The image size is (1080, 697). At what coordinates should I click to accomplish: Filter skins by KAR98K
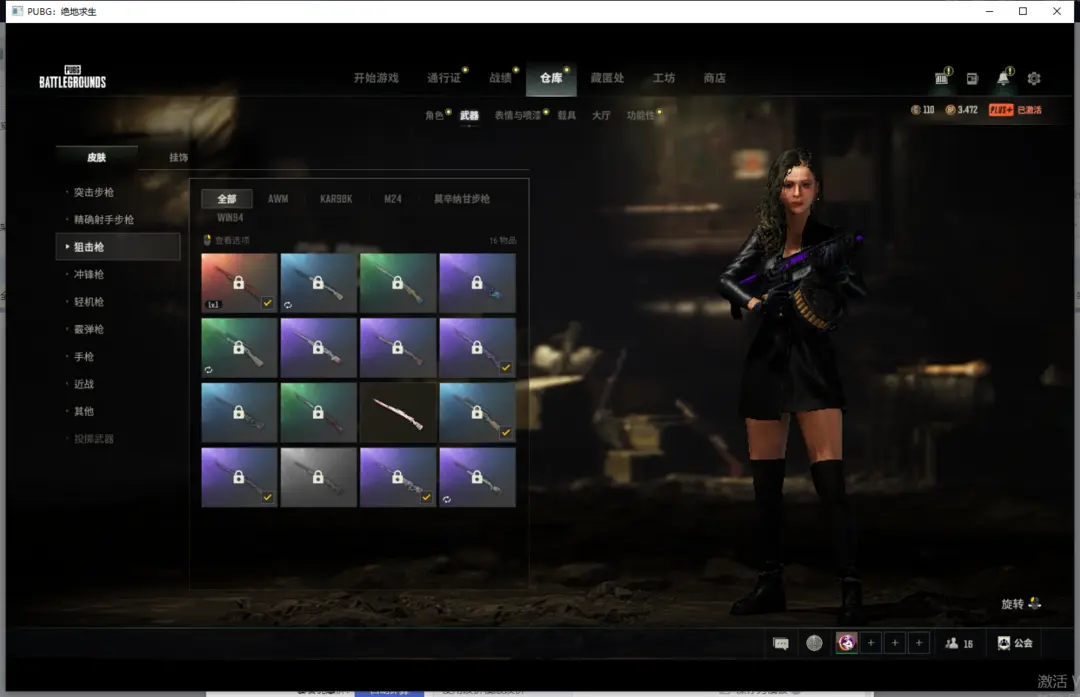(336, 198)
